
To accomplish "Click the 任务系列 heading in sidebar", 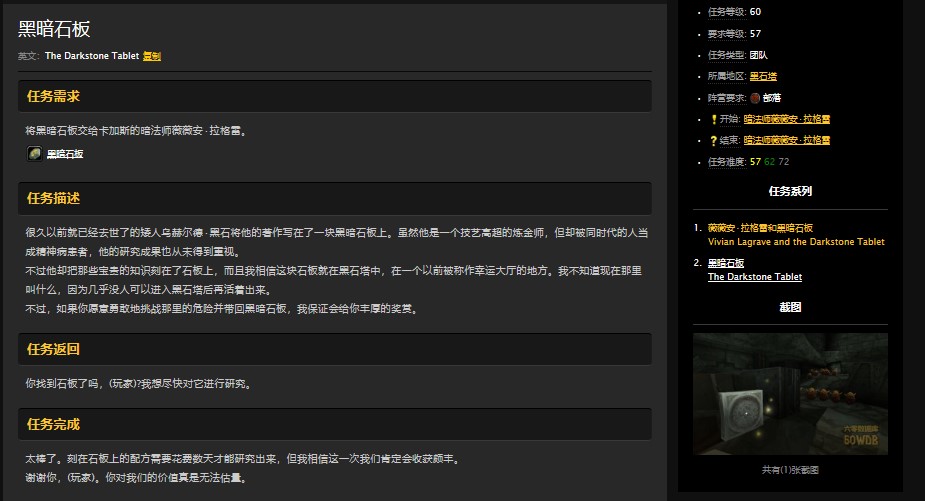I will [x=790, y=191].
